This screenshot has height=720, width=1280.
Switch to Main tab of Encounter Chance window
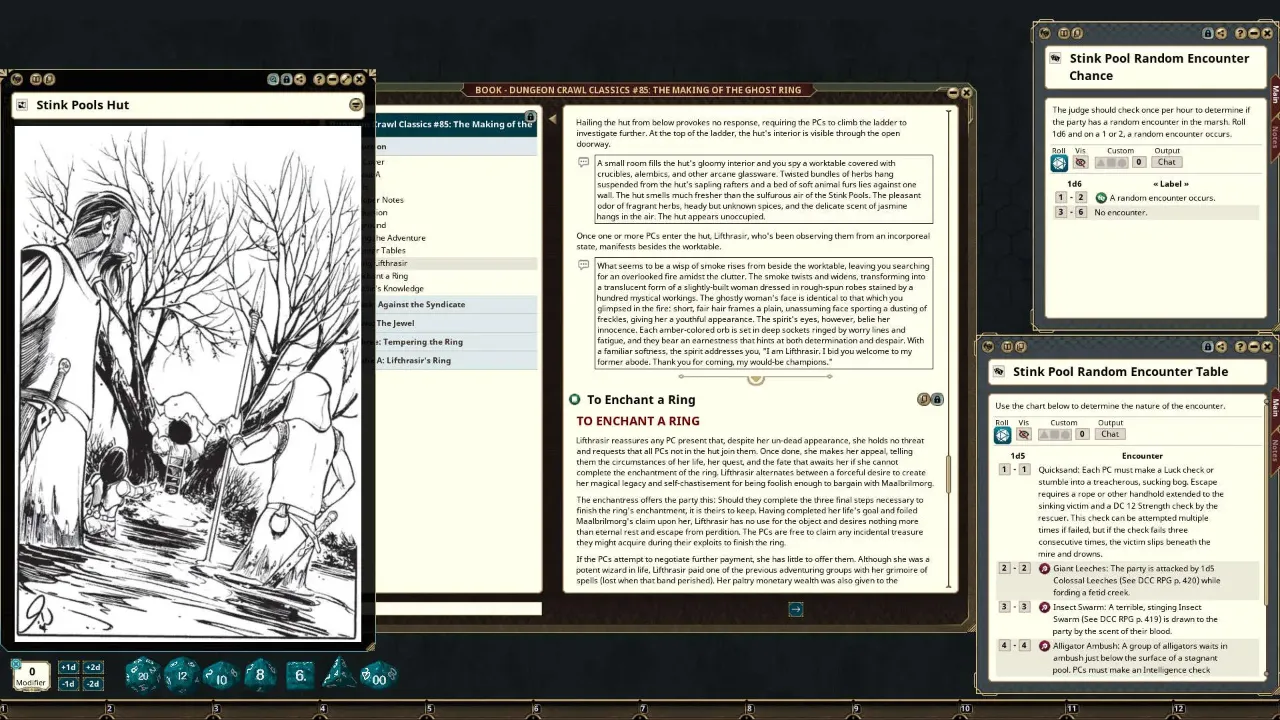pyautogui.click(x=1275, y=94)
